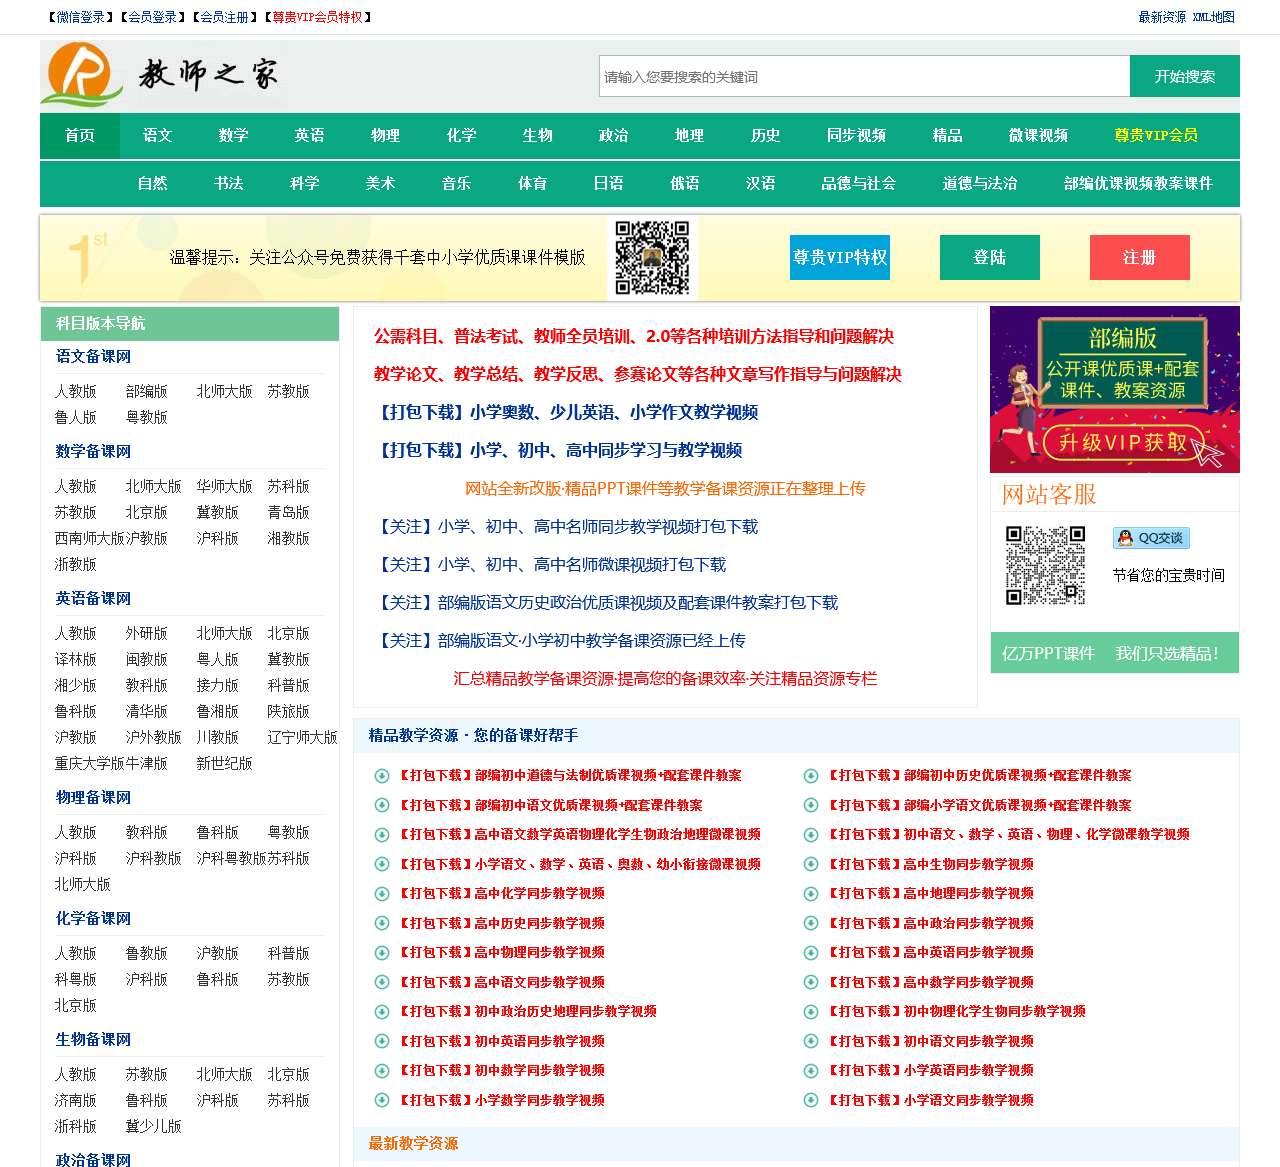1280x1167 pixels.
Task: Go to 微课视频 in the navigation
Action: pyautogui.click(x=1038, y=136)
